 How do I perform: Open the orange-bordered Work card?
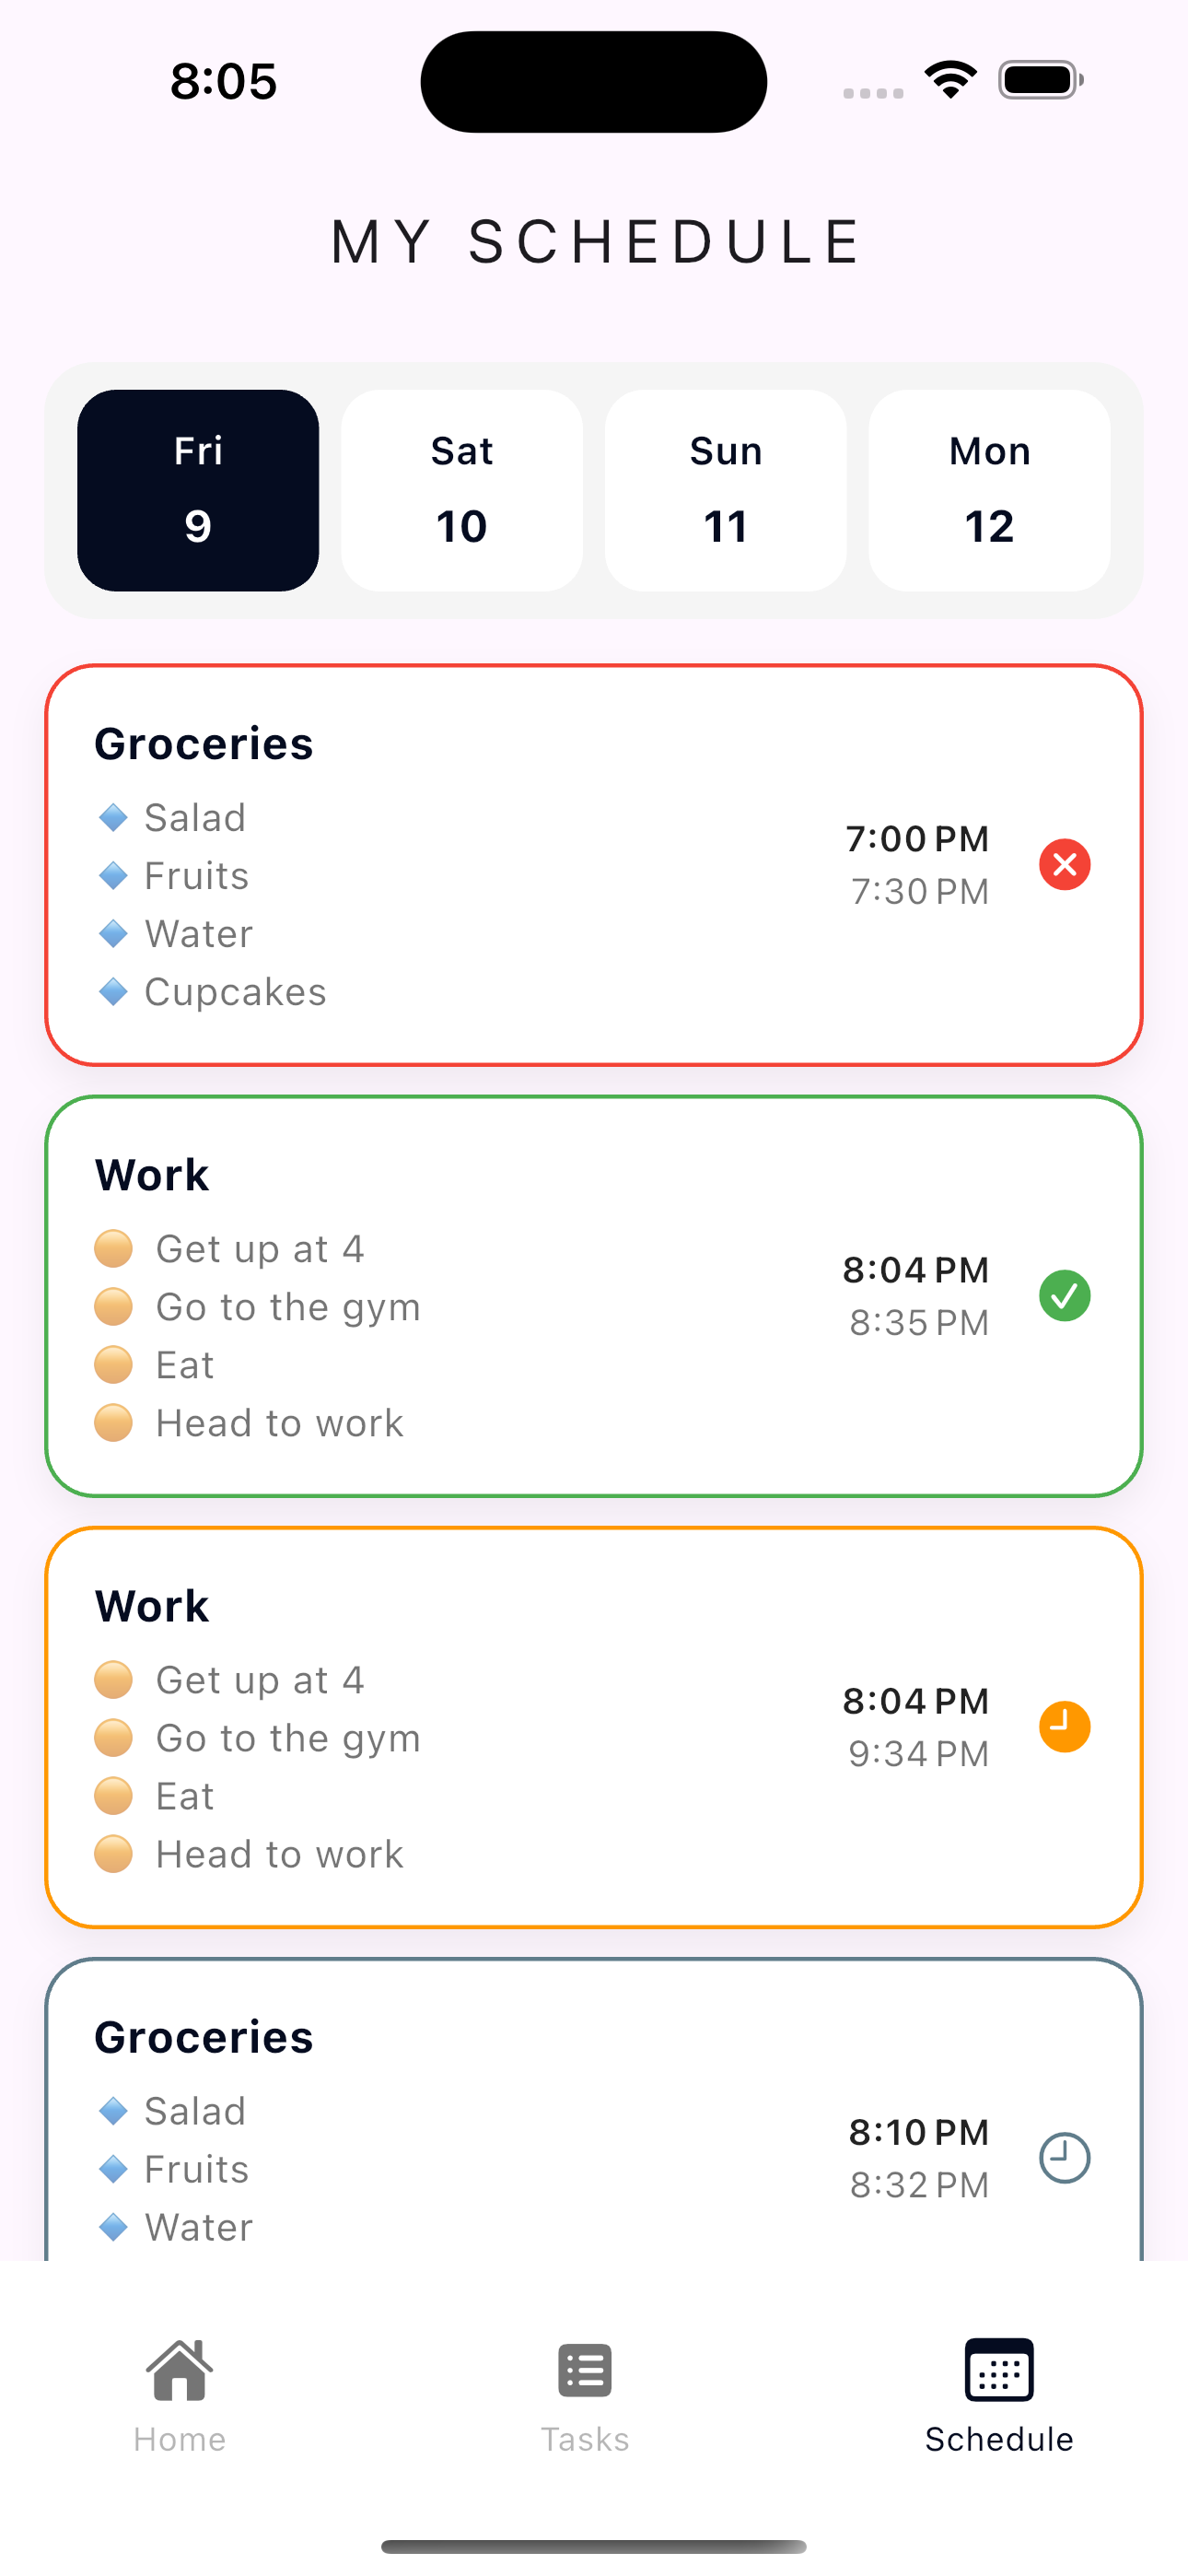pos(594,1727)
